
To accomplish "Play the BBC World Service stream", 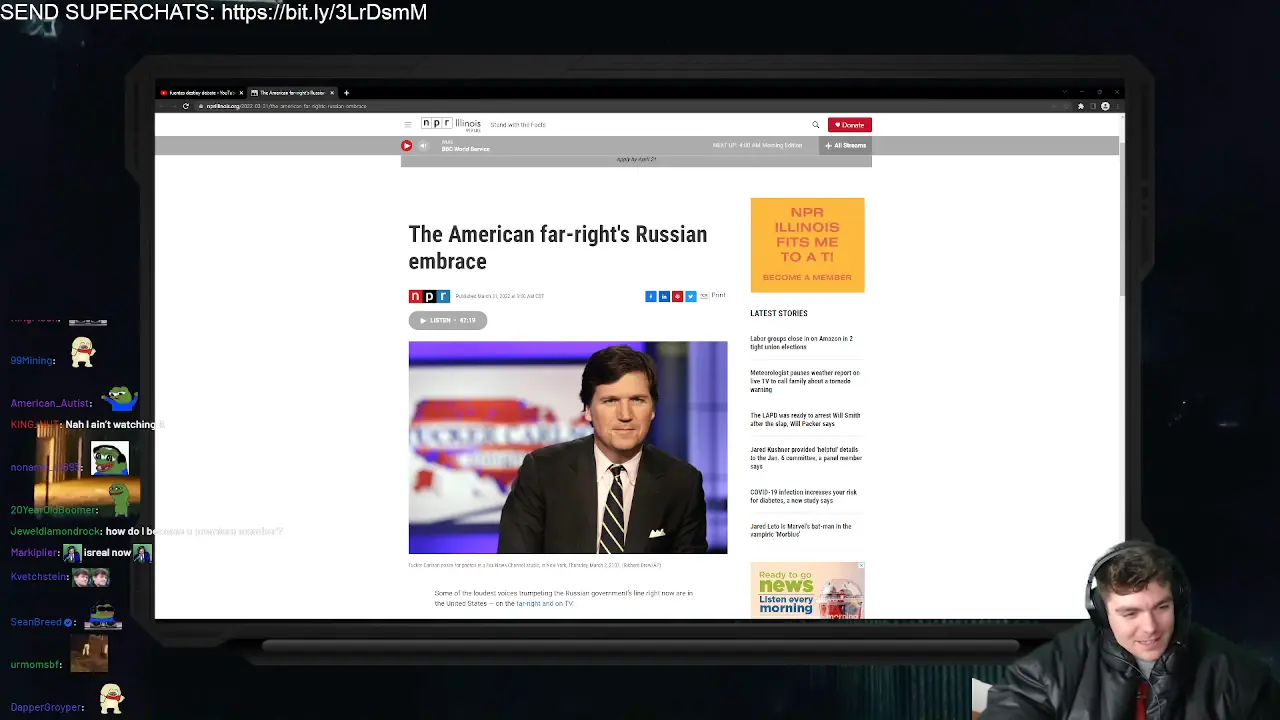I will 407,146.
